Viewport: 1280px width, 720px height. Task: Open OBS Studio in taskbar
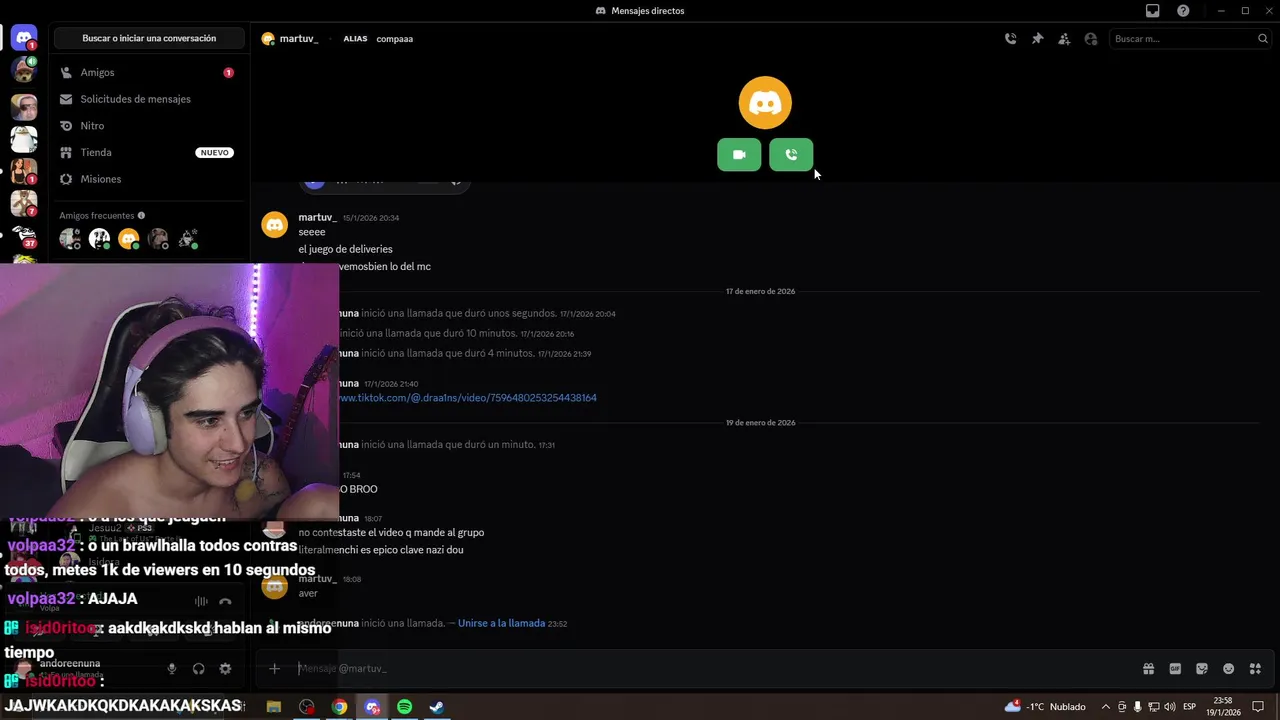point(307,707)
